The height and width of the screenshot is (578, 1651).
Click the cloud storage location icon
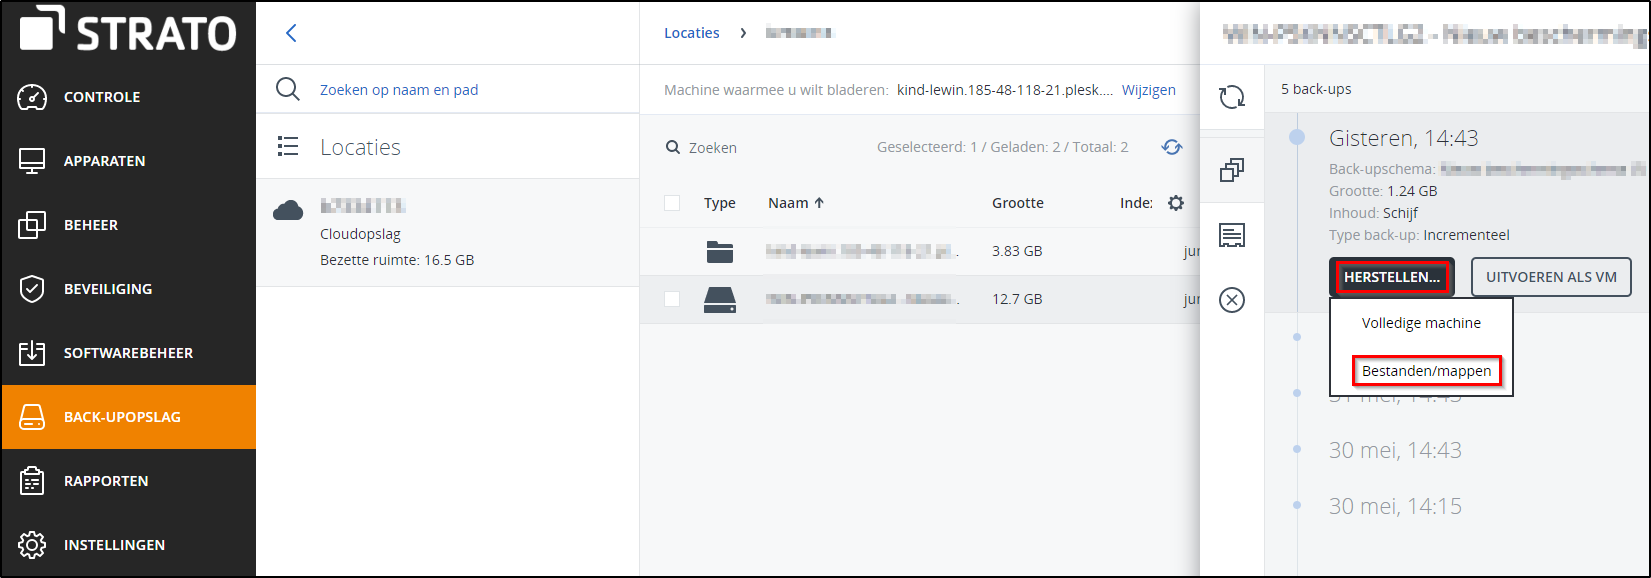click(x=288, y=210)
